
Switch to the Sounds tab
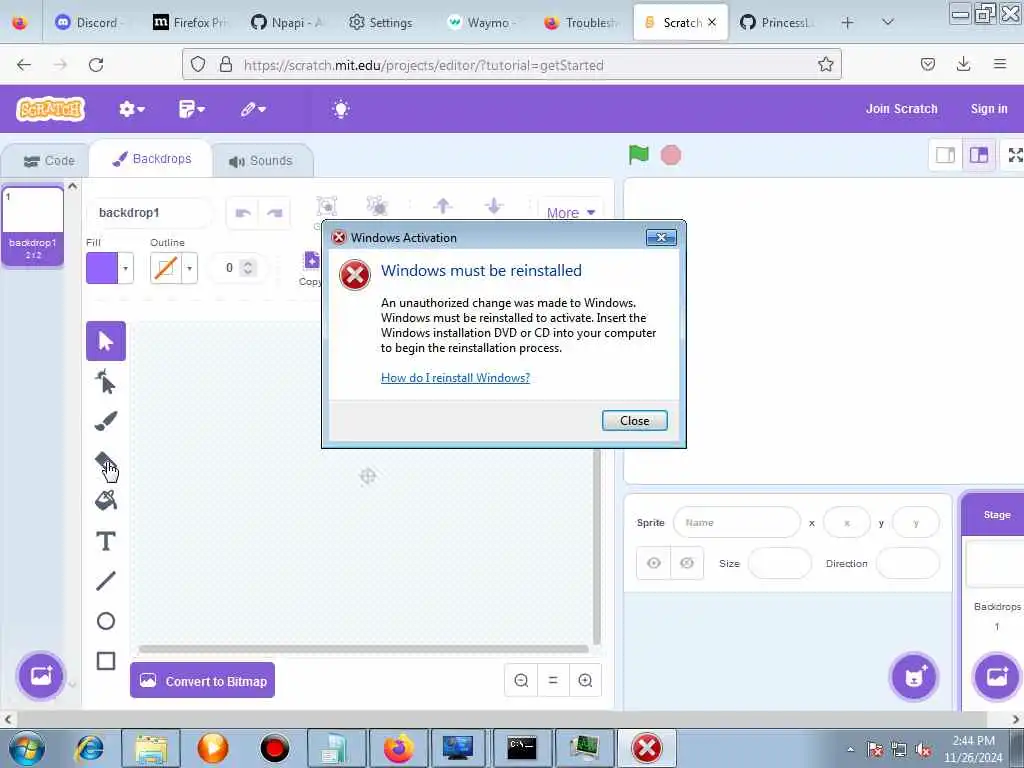click(261, 161)
